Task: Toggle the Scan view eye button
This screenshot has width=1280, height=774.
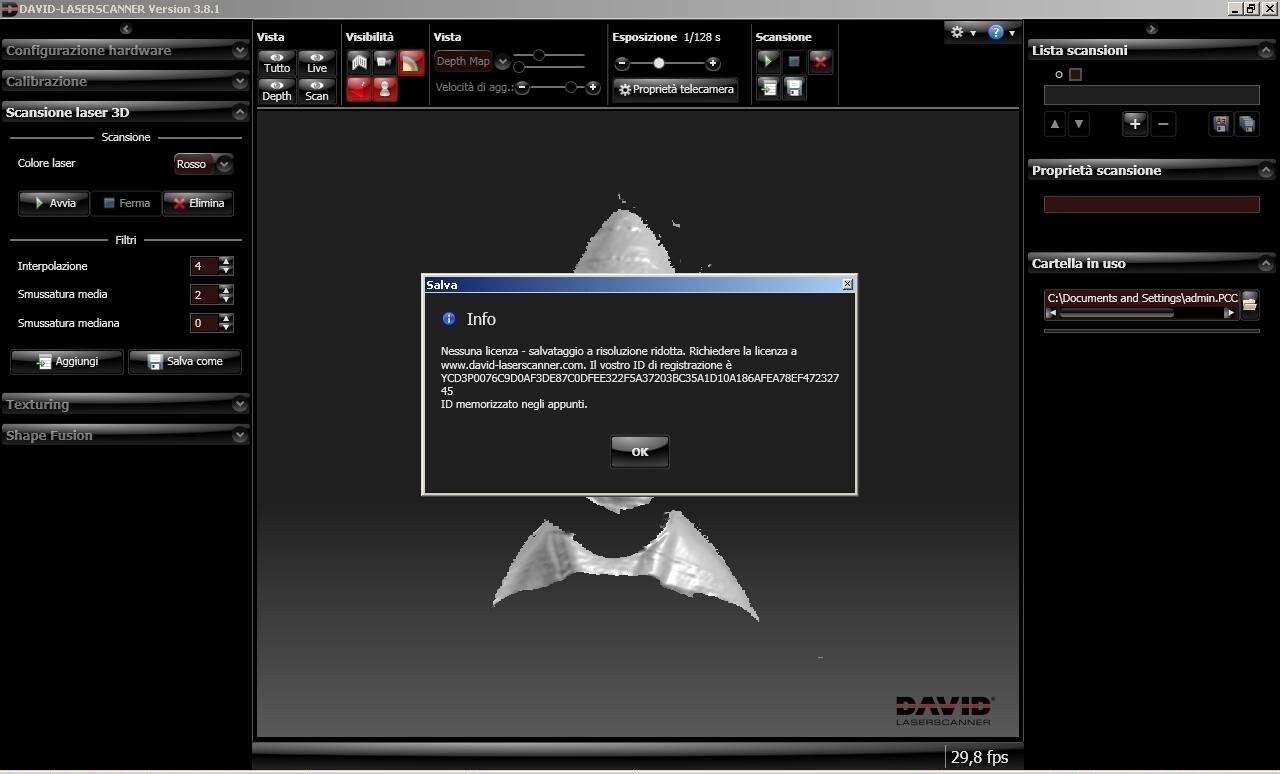Action: coord(317,90)
